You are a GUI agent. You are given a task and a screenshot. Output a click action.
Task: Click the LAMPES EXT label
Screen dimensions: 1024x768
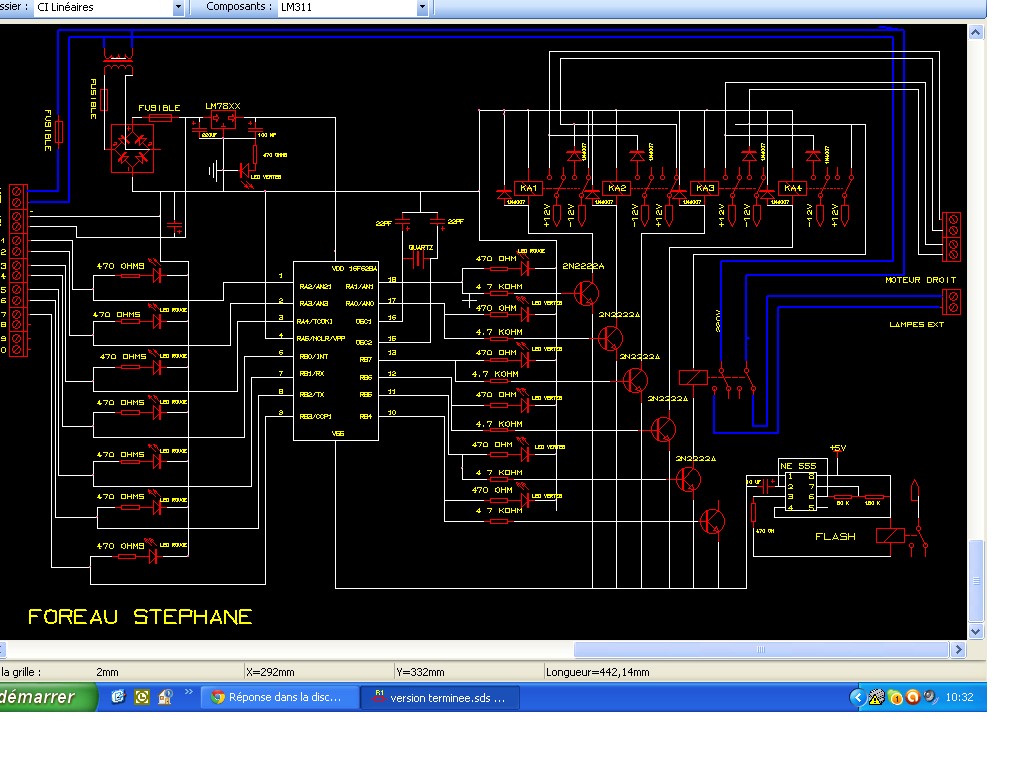point(916,325)
